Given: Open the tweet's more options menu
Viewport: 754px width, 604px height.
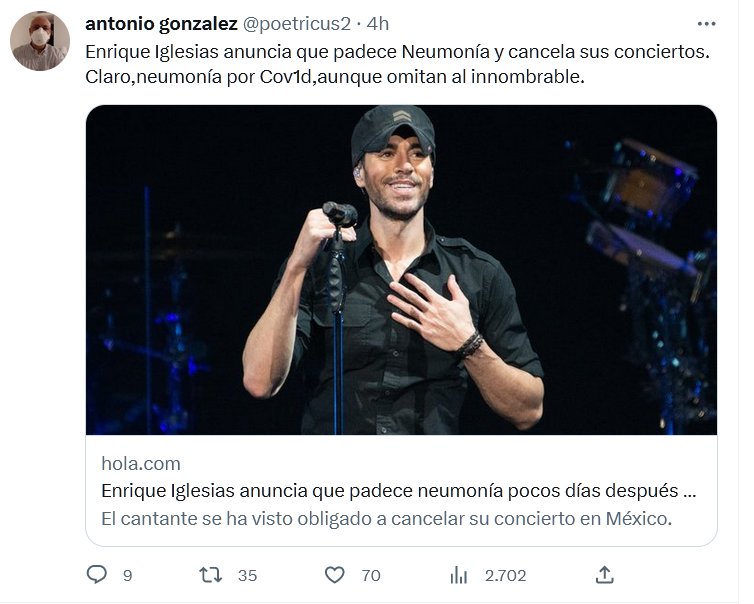Looking at the screenshot, I should click(x=706, y=23).
